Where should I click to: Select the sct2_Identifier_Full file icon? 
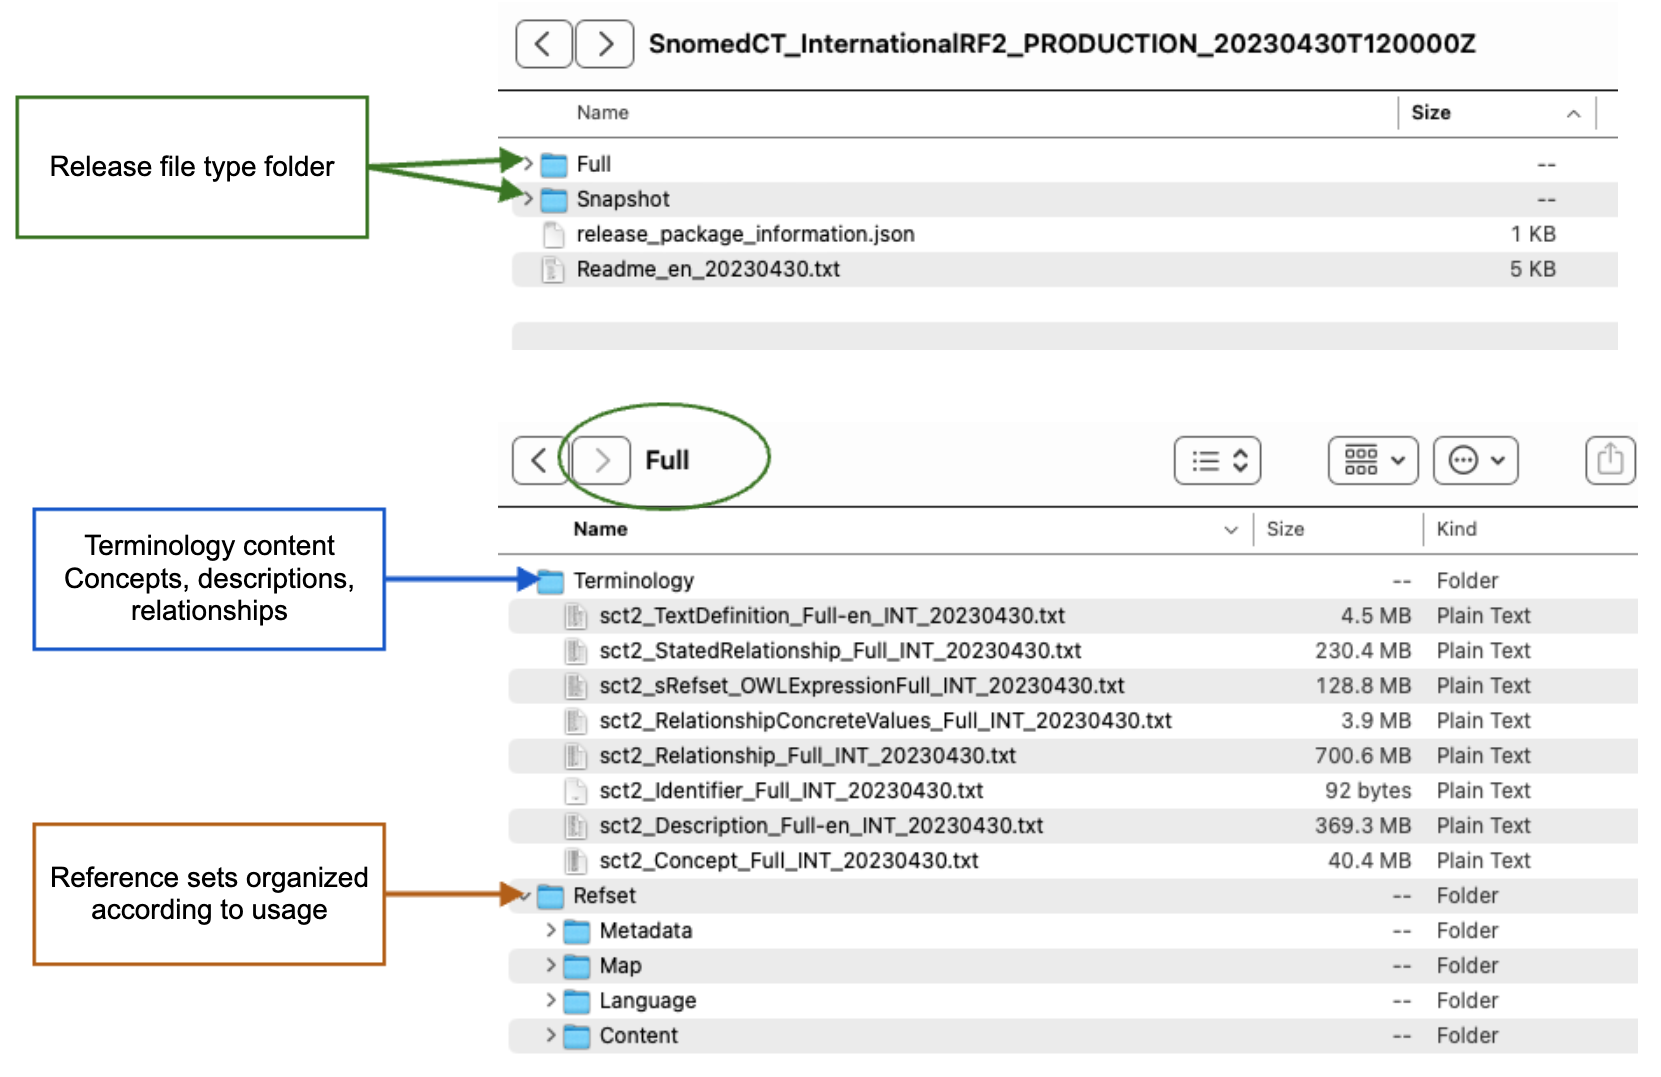click(x=576, y=791)
